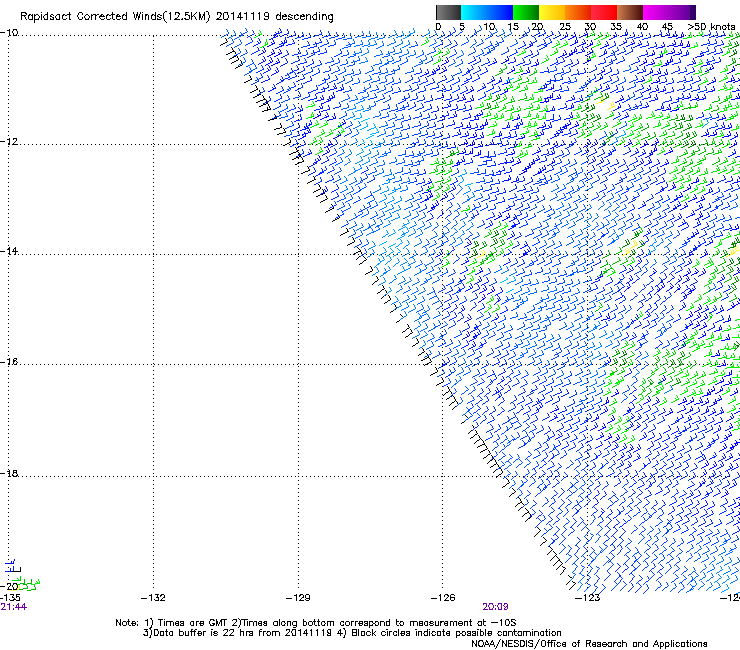
Task: Click the gray 0-5 knots color band
Action: 448,12
